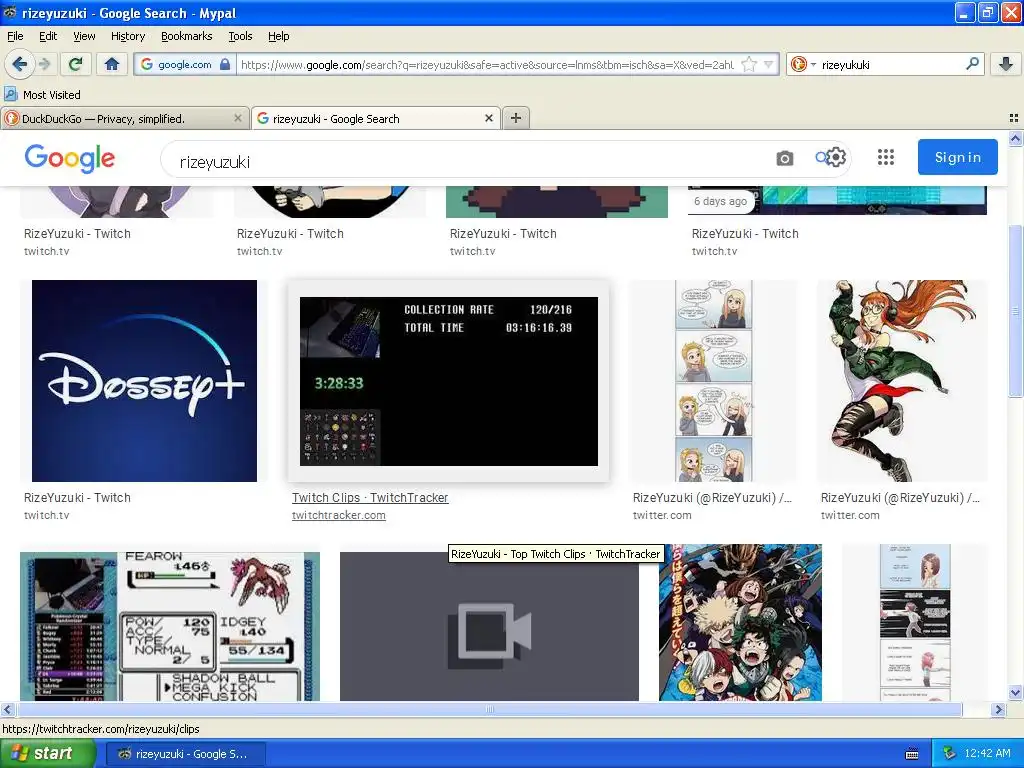Viewport: 1024px width, 768px height.
Task: Open the Dossey+ image thumbnail
Action: [144, 381]
